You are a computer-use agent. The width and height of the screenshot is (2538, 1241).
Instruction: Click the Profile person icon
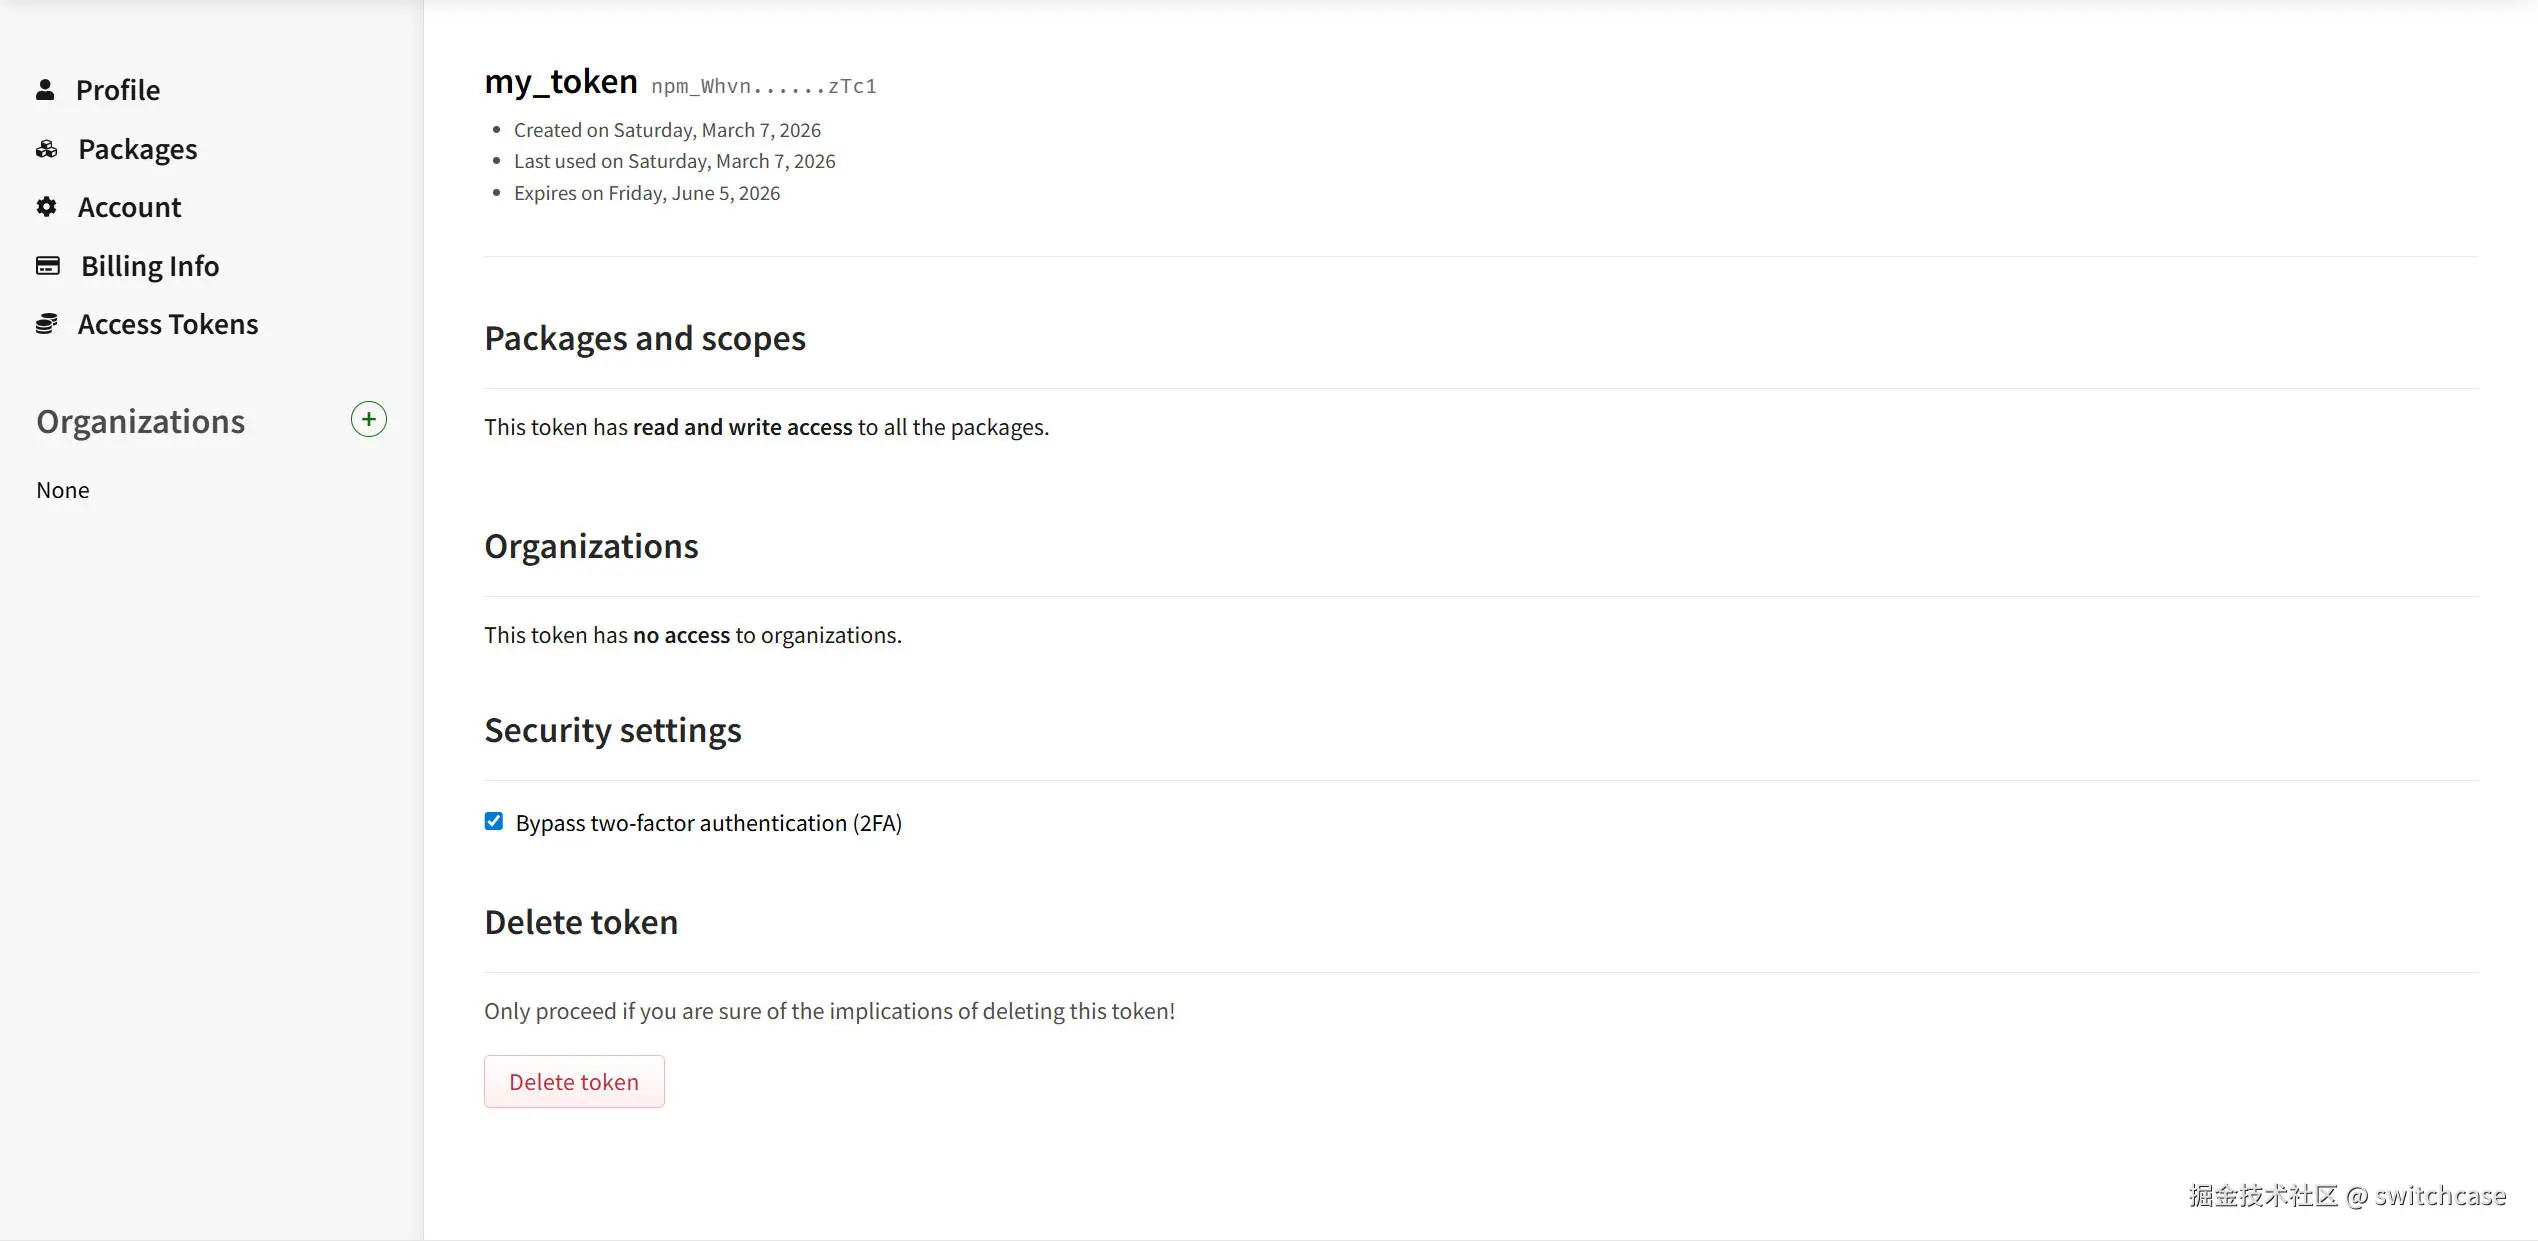[45, 90]
